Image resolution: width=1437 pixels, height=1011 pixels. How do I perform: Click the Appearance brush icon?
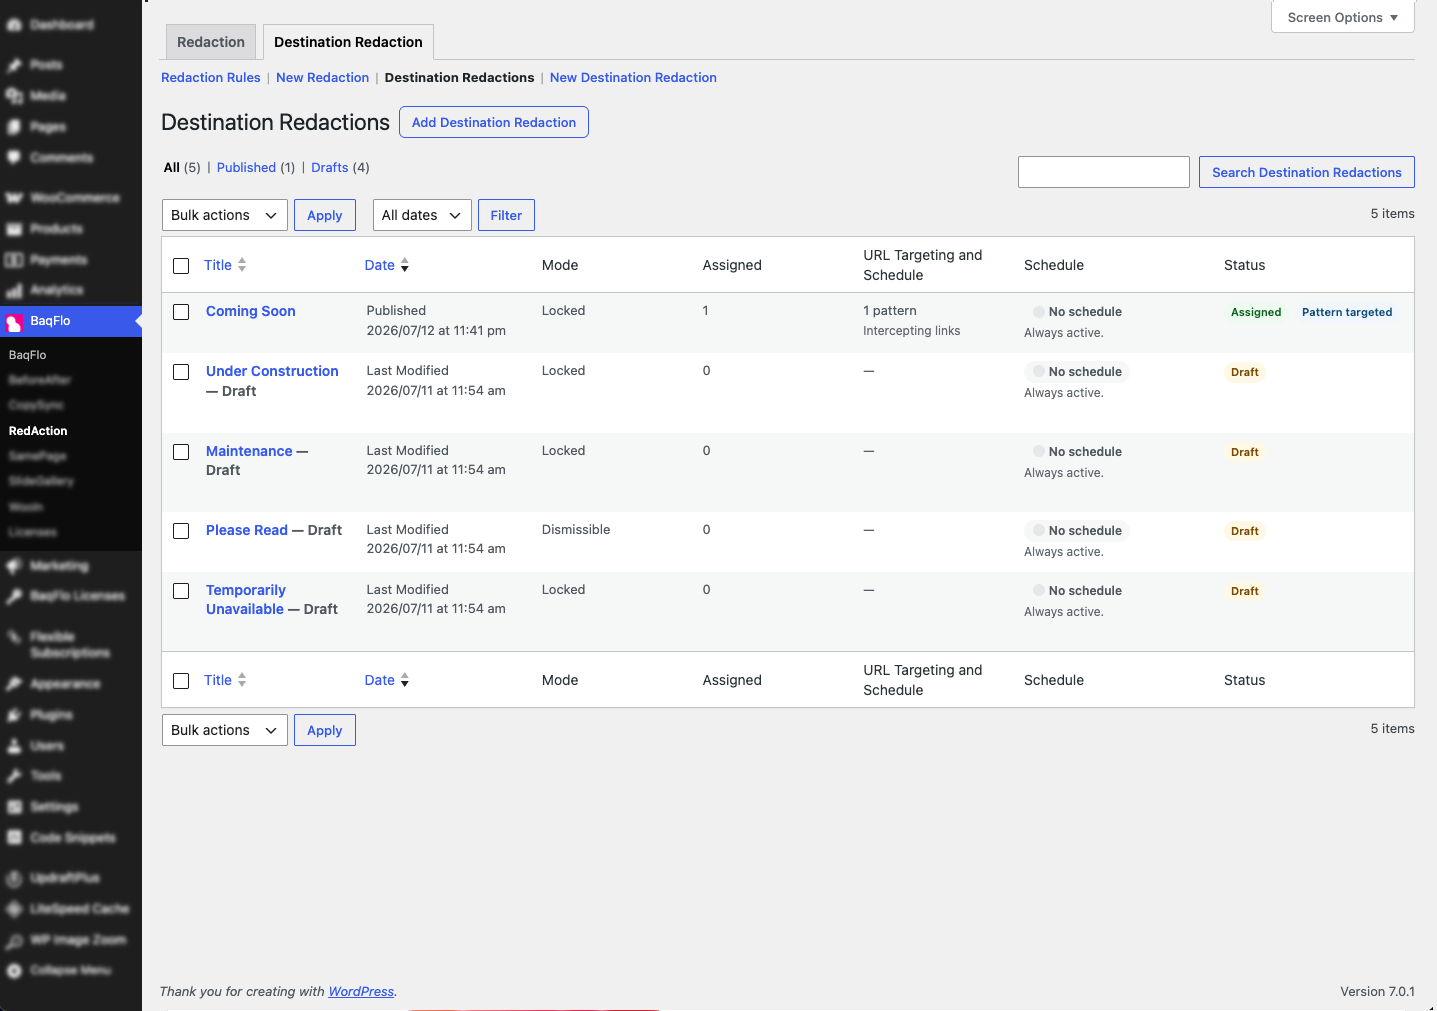click(15, 684)
